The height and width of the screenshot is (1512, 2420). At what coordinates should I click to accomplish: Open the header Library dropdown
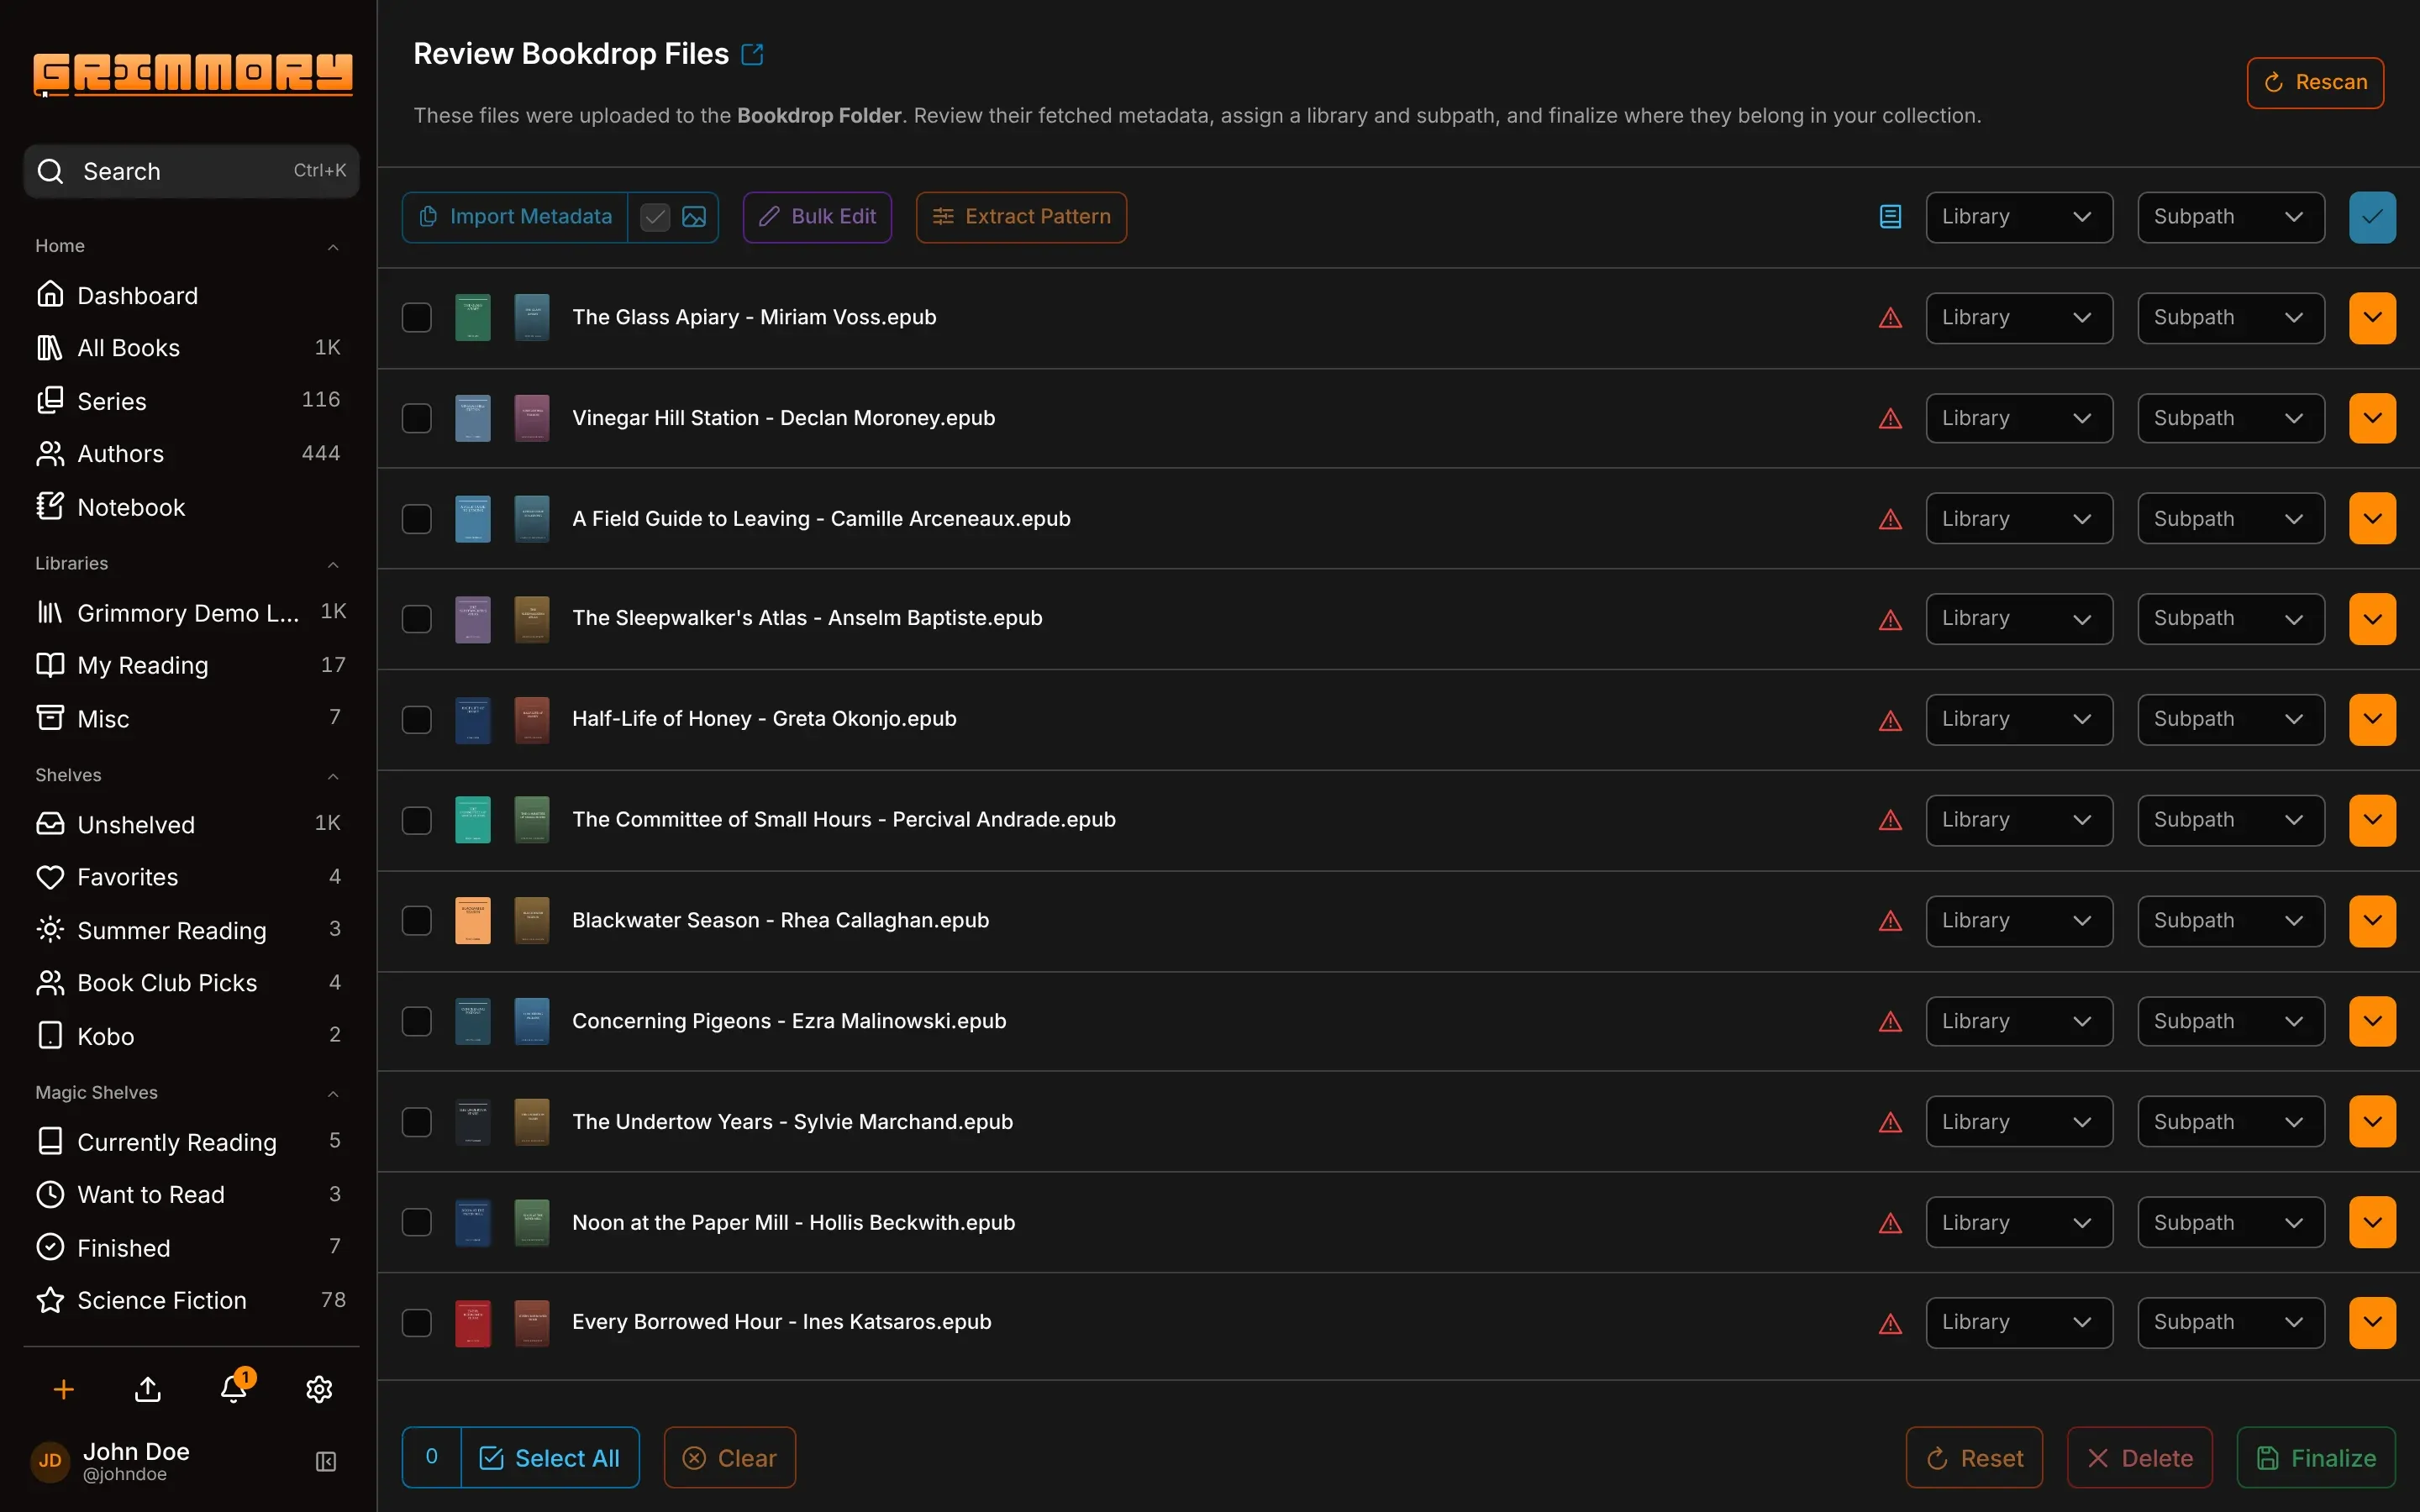pyautogui.click(x=2019, y=217)
